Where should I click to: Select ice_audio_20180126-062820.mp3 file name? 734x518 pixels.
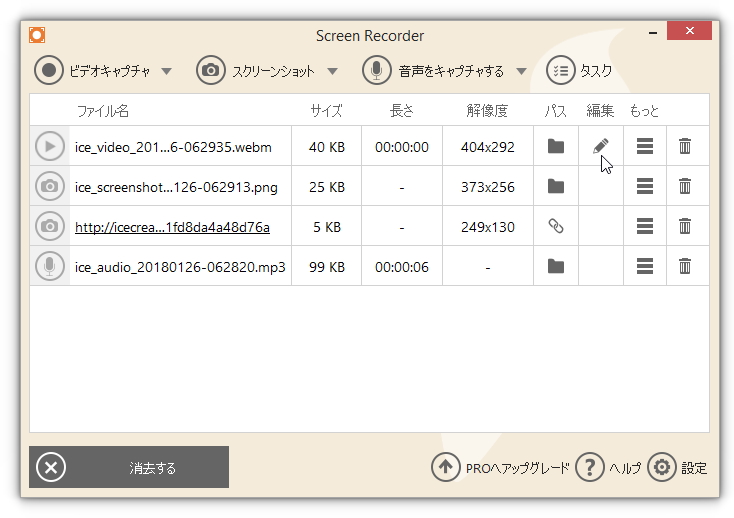pos(180,267)
